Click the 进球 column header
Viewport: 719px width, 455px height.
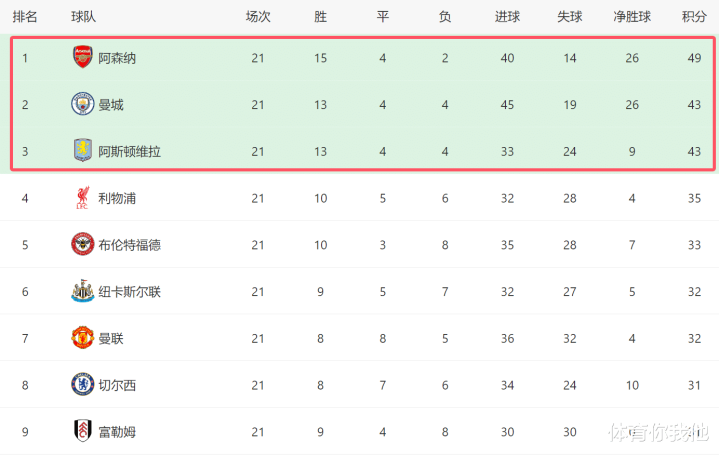click(x=507, y=16)
